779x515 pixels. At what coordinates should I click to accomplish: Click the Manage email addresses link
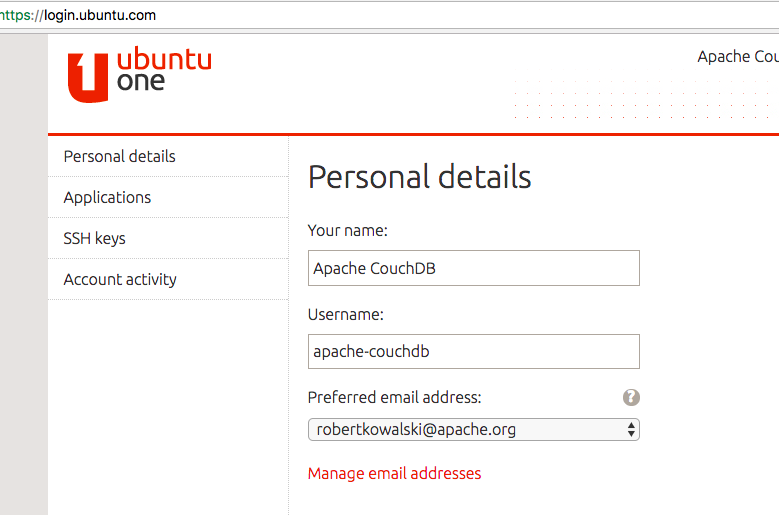(394, 474)
